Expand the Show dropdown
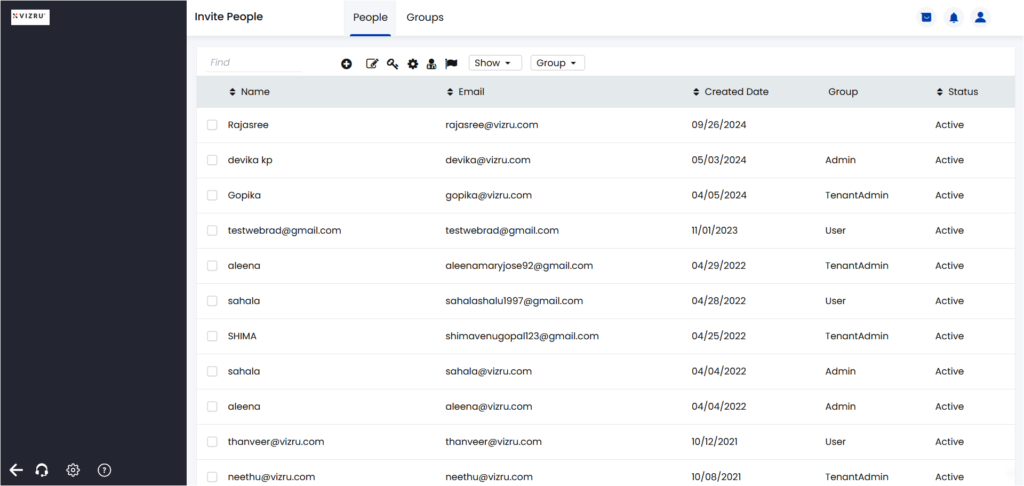The image size is (1024, 486). 495,63
